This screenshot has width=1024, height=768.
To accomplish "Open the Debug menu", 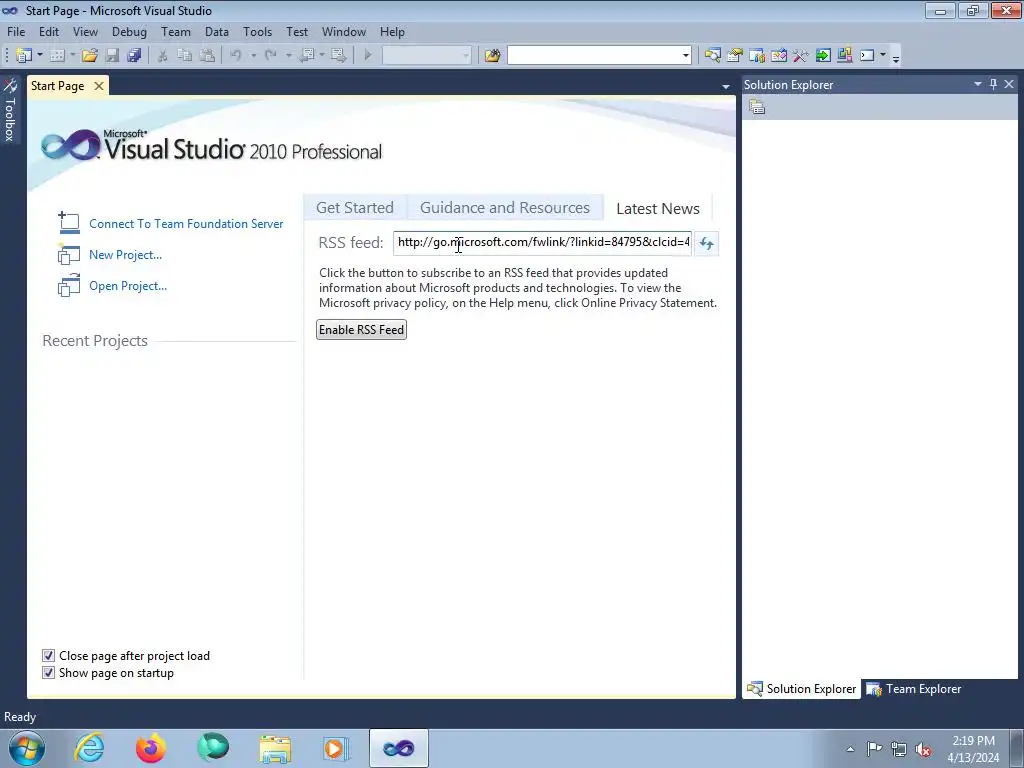I will click(x=129, y=32).
